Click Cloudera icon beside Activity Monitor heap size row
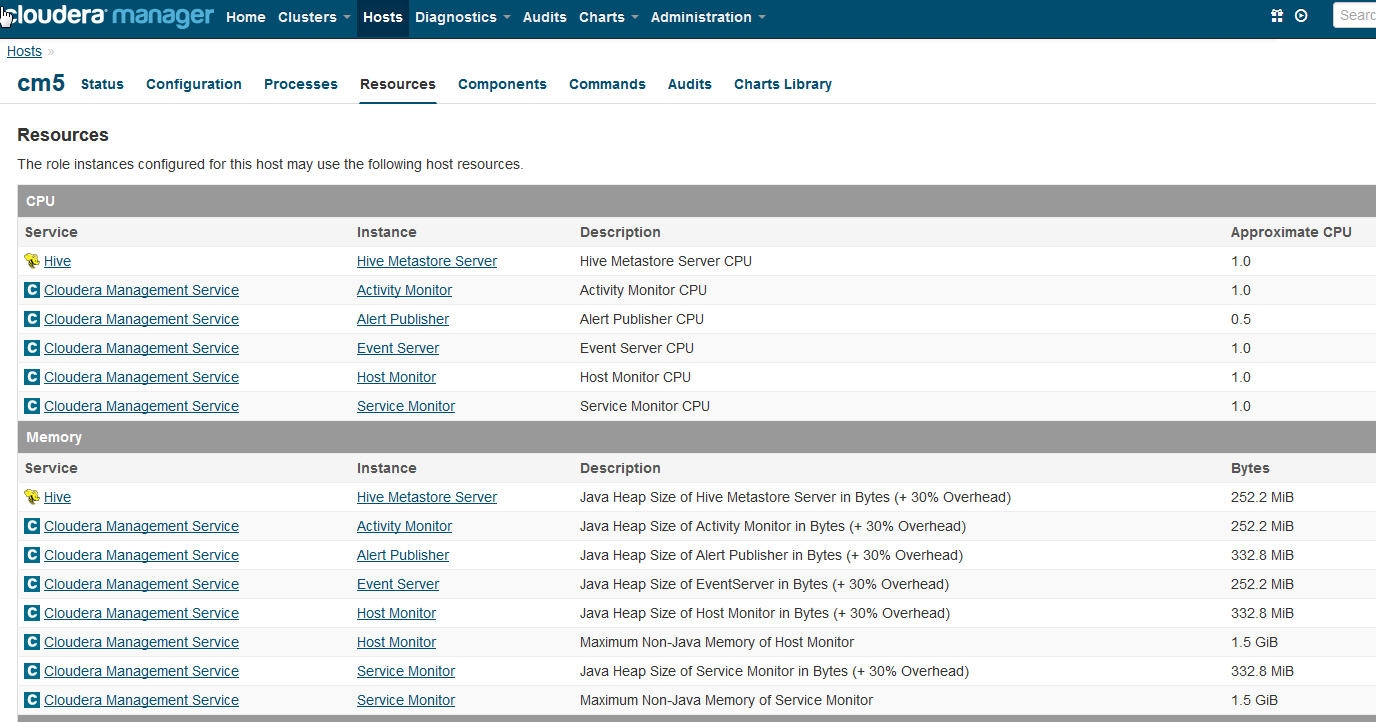Viewport: 1376px width, 722px height. [x=32, y=526]
